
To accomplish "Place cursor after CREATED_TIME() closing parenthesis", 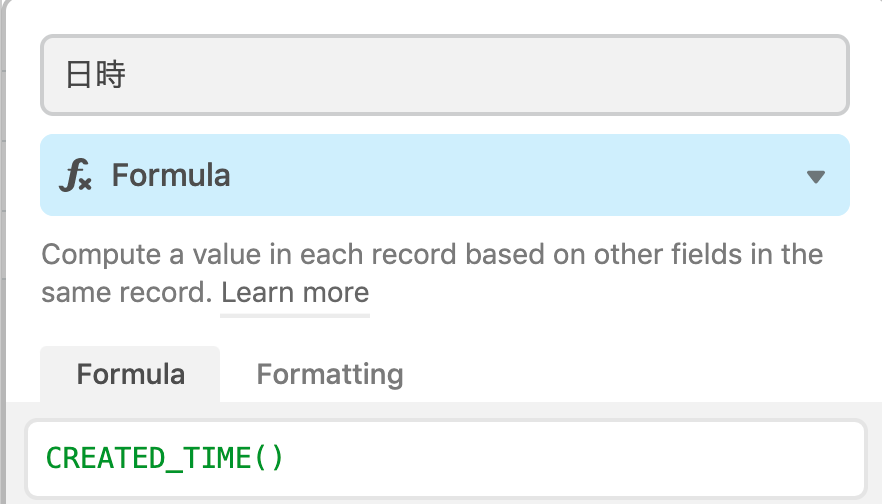I will coord(286,458).
